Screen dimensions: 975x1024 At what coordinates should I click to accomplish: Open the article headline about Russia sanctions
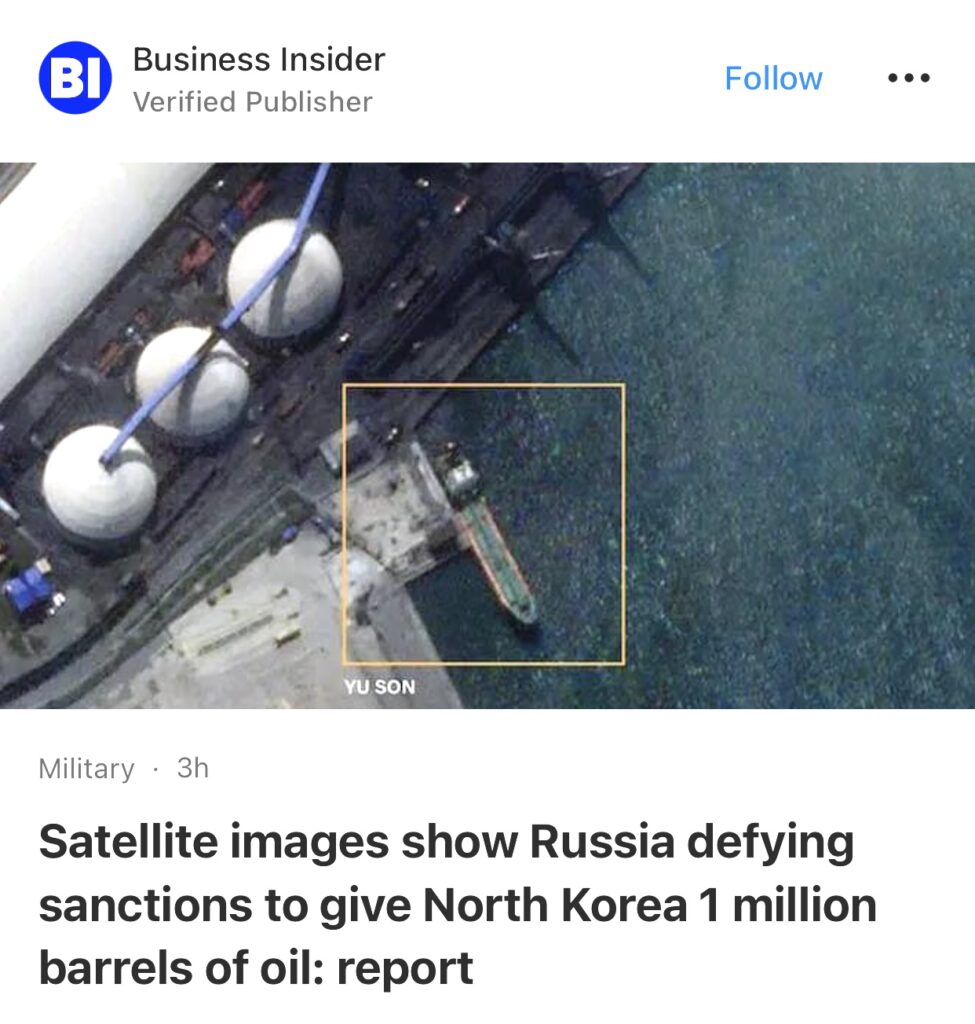457,904
